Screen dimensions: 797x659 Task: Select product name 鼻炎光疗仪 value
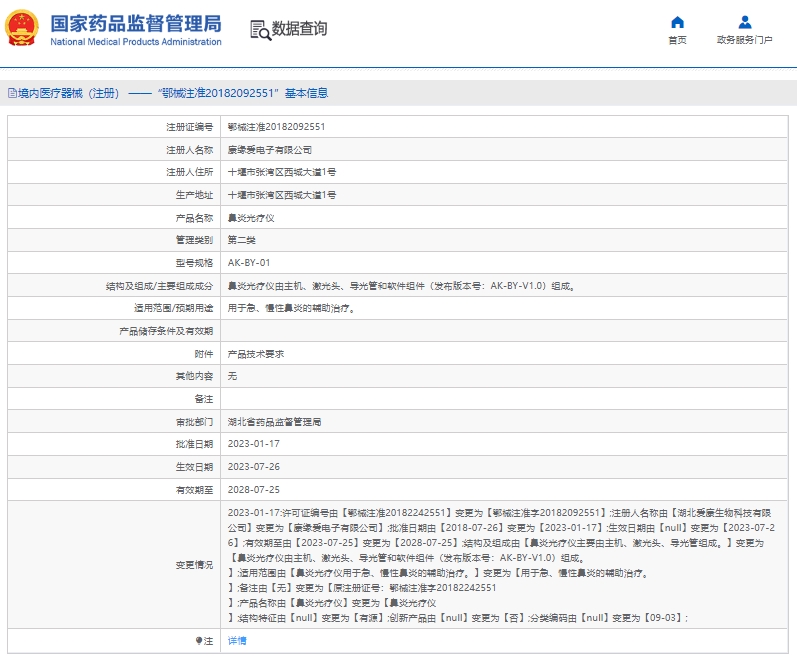251,218
